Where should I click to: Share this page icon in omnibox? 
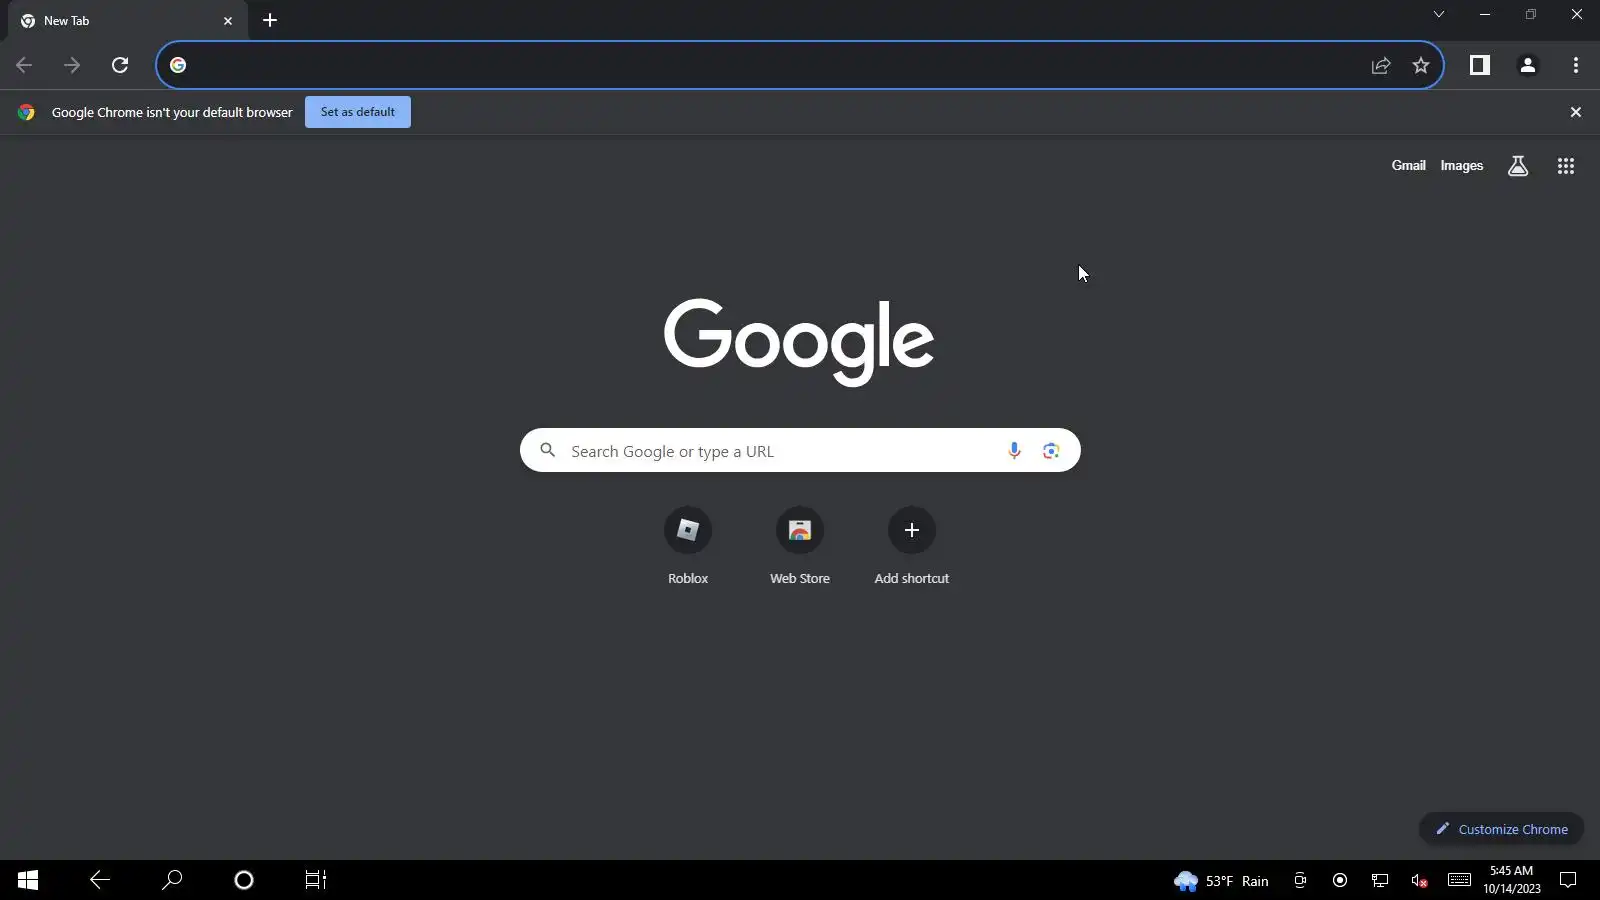coord(1381,65)
